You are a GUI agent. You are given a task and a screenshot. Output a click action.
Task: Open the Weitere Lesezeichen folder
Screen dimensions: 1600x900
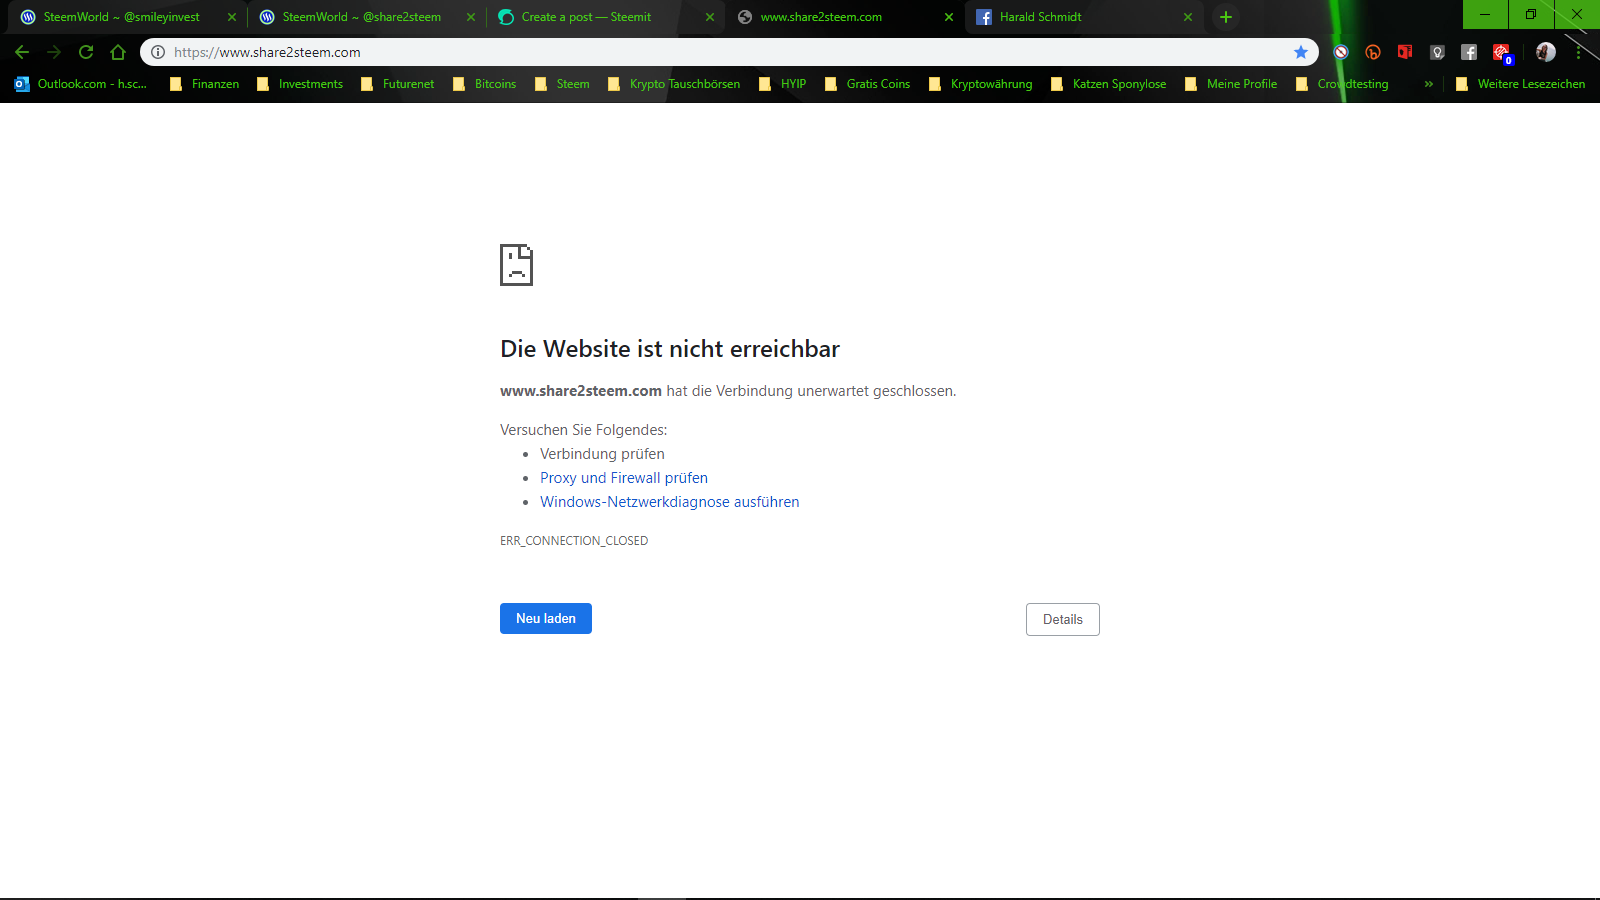coord(1520,84)
